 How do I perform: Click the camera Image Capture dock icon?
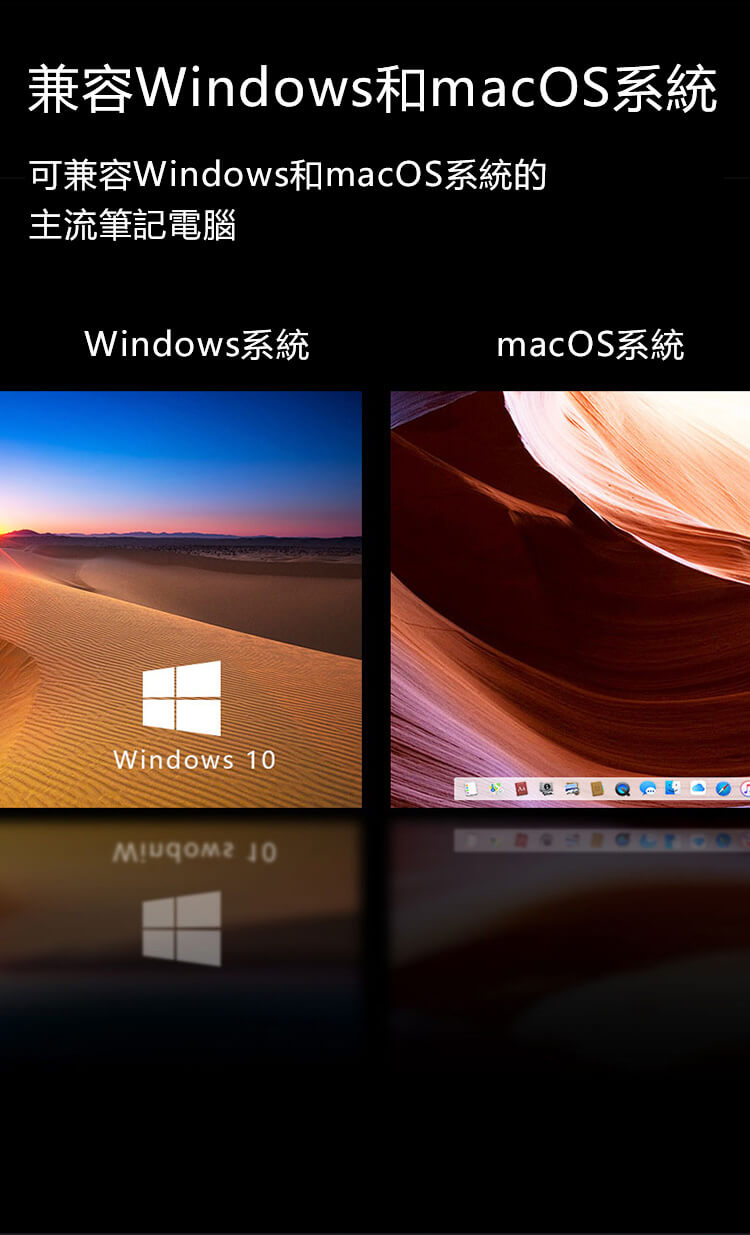point(546,790)
